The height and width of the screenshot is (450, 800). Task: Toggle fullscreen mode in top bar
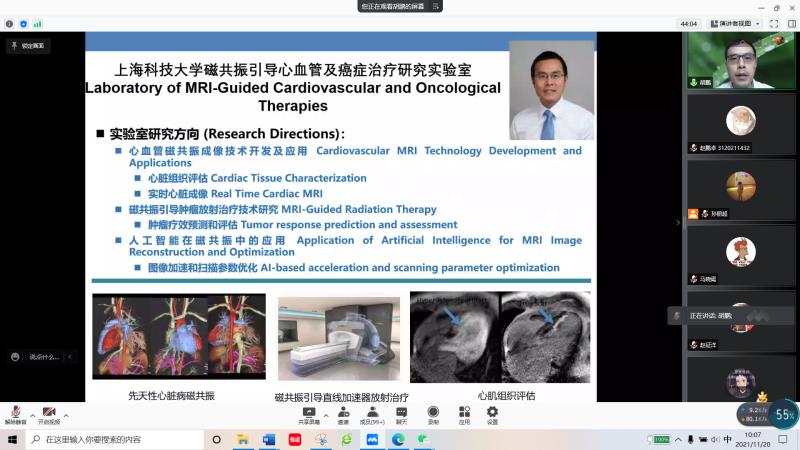(x=775, y=23)
